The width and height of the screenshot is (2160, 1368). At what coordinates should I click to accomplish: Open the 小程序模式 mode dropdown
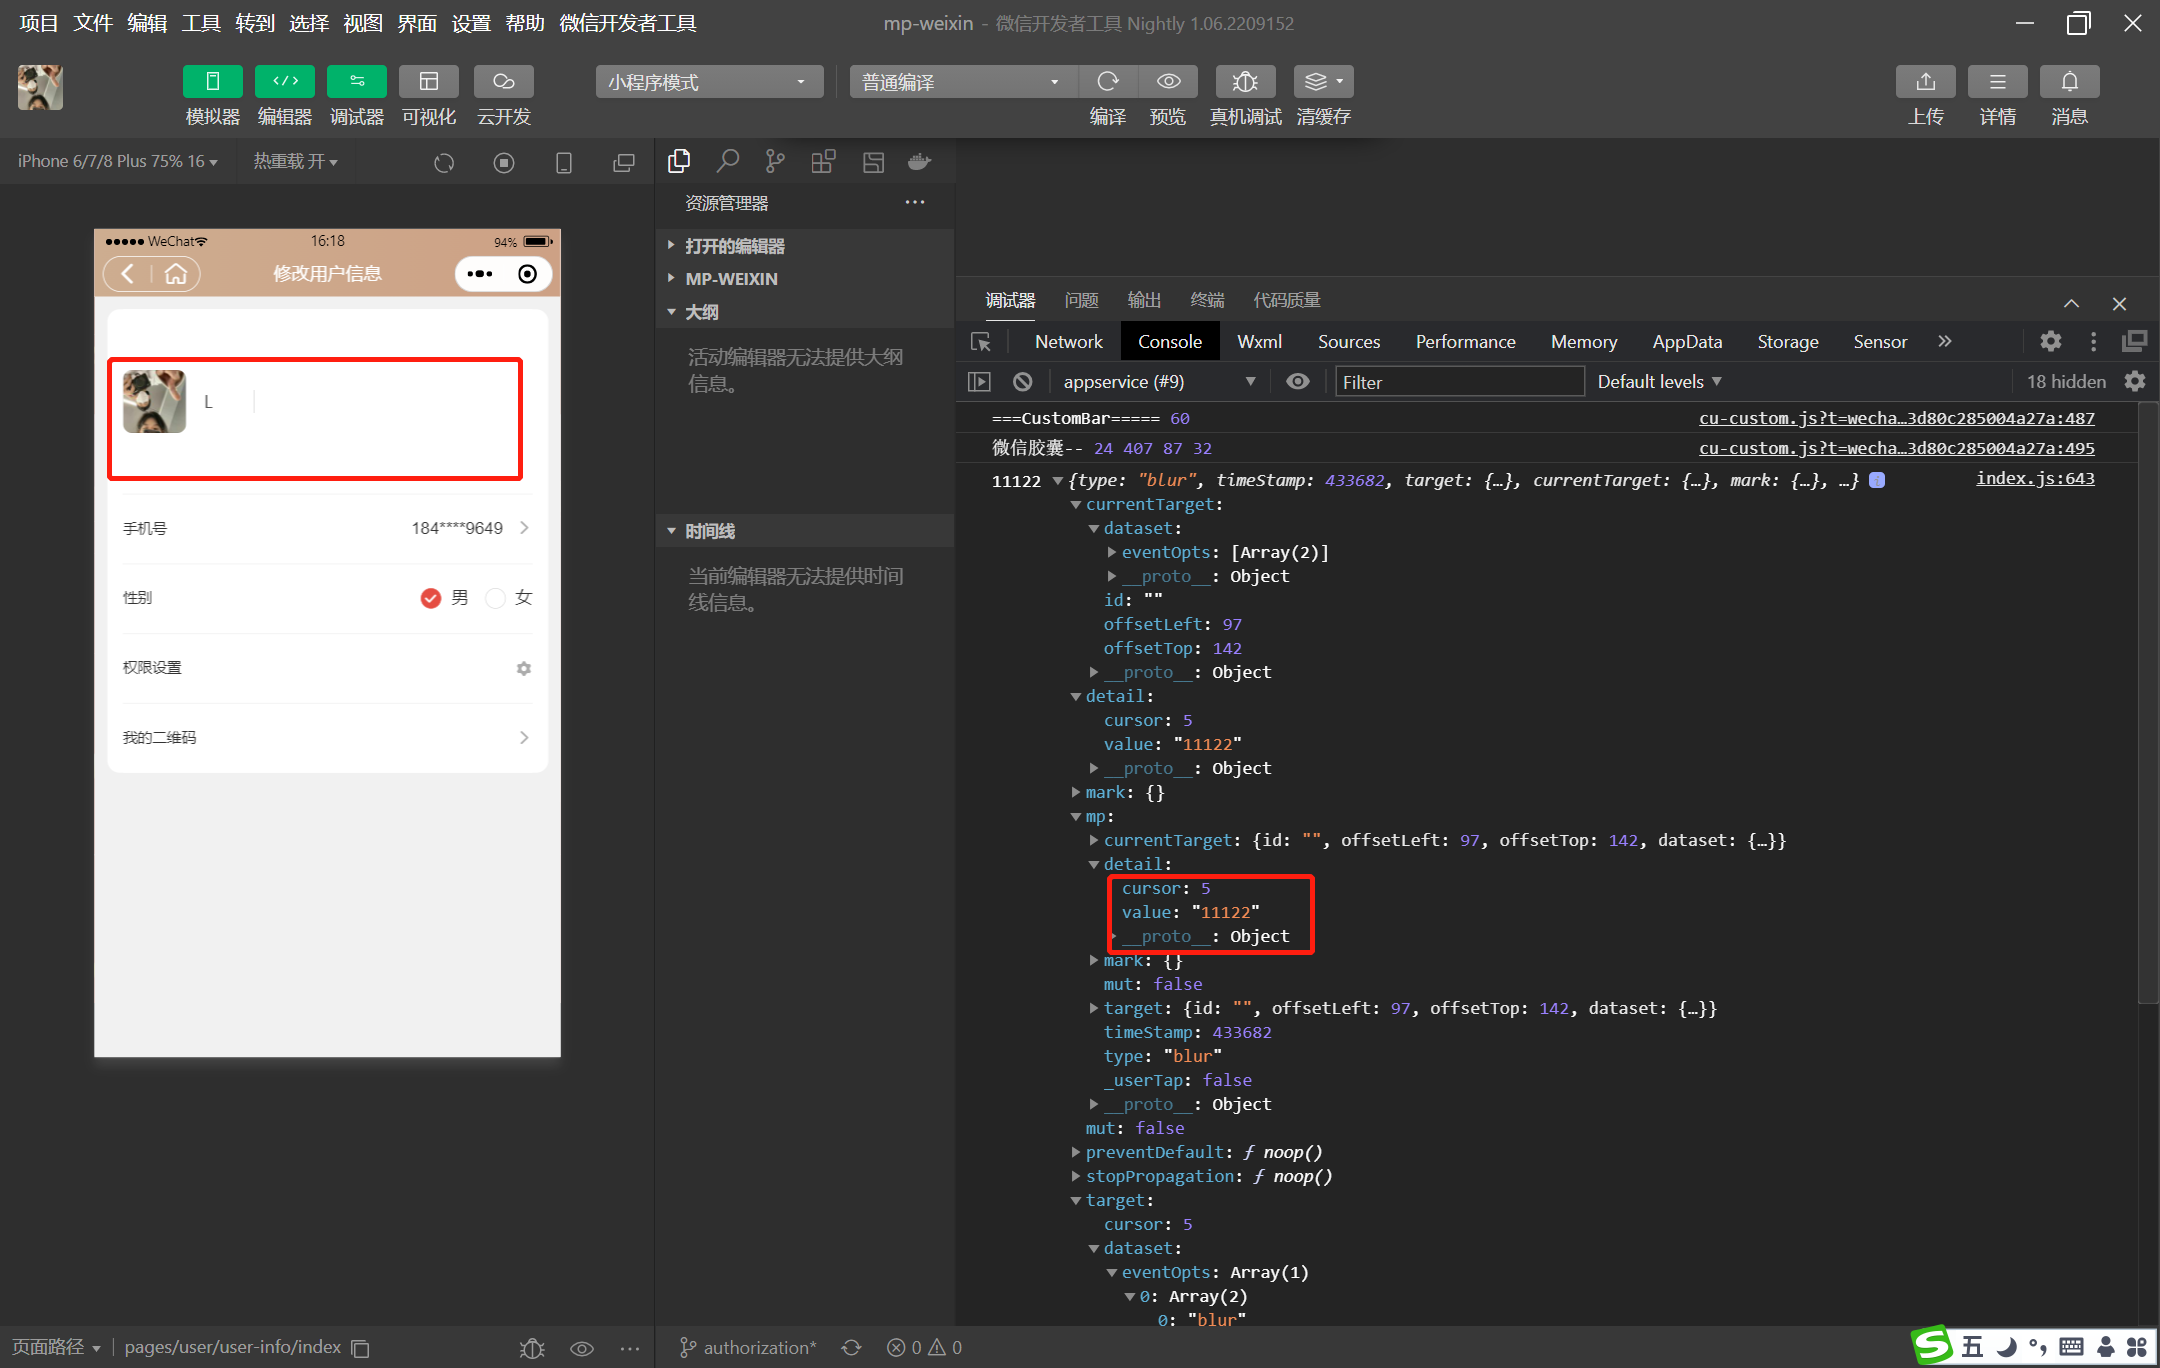click(x=708, y=82)
